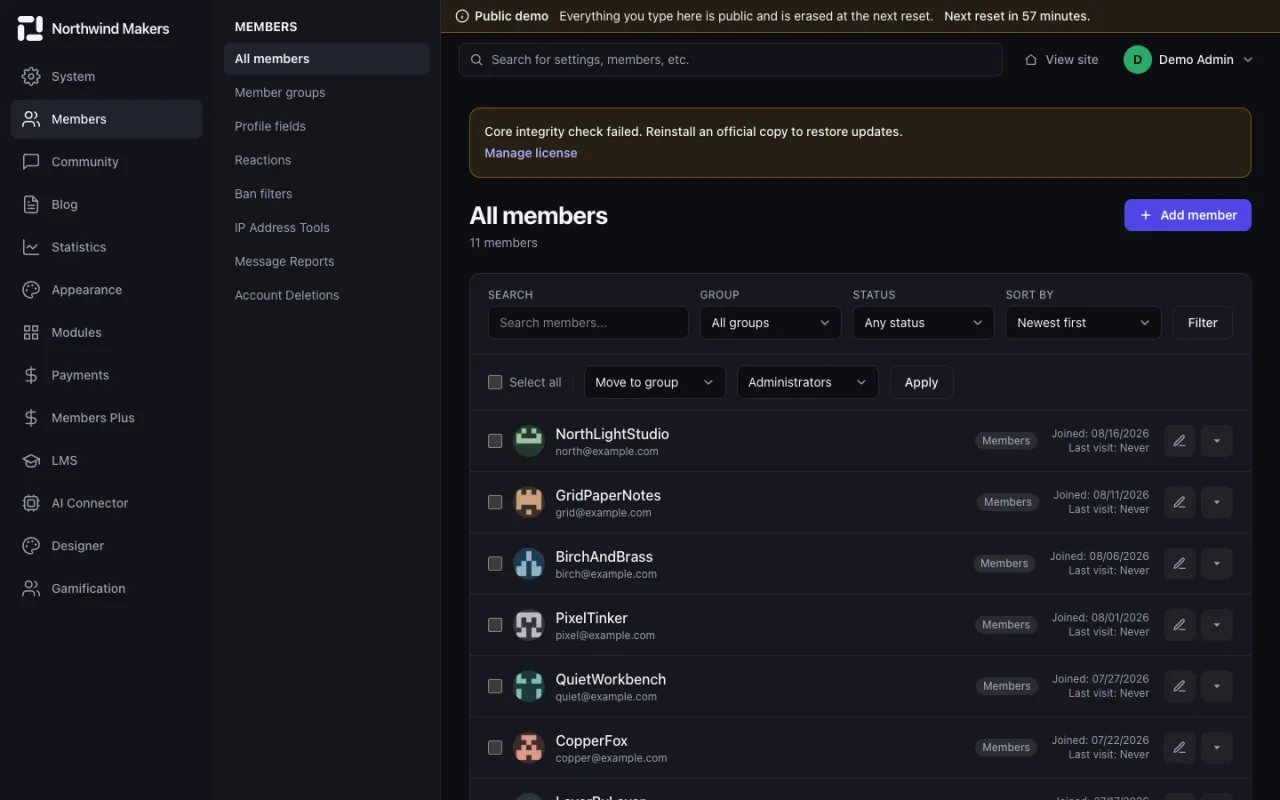Open BirchAndBrass member name link
This screenshot has height=800, width=1280.
pyautogui.click(x=604, y=557)
